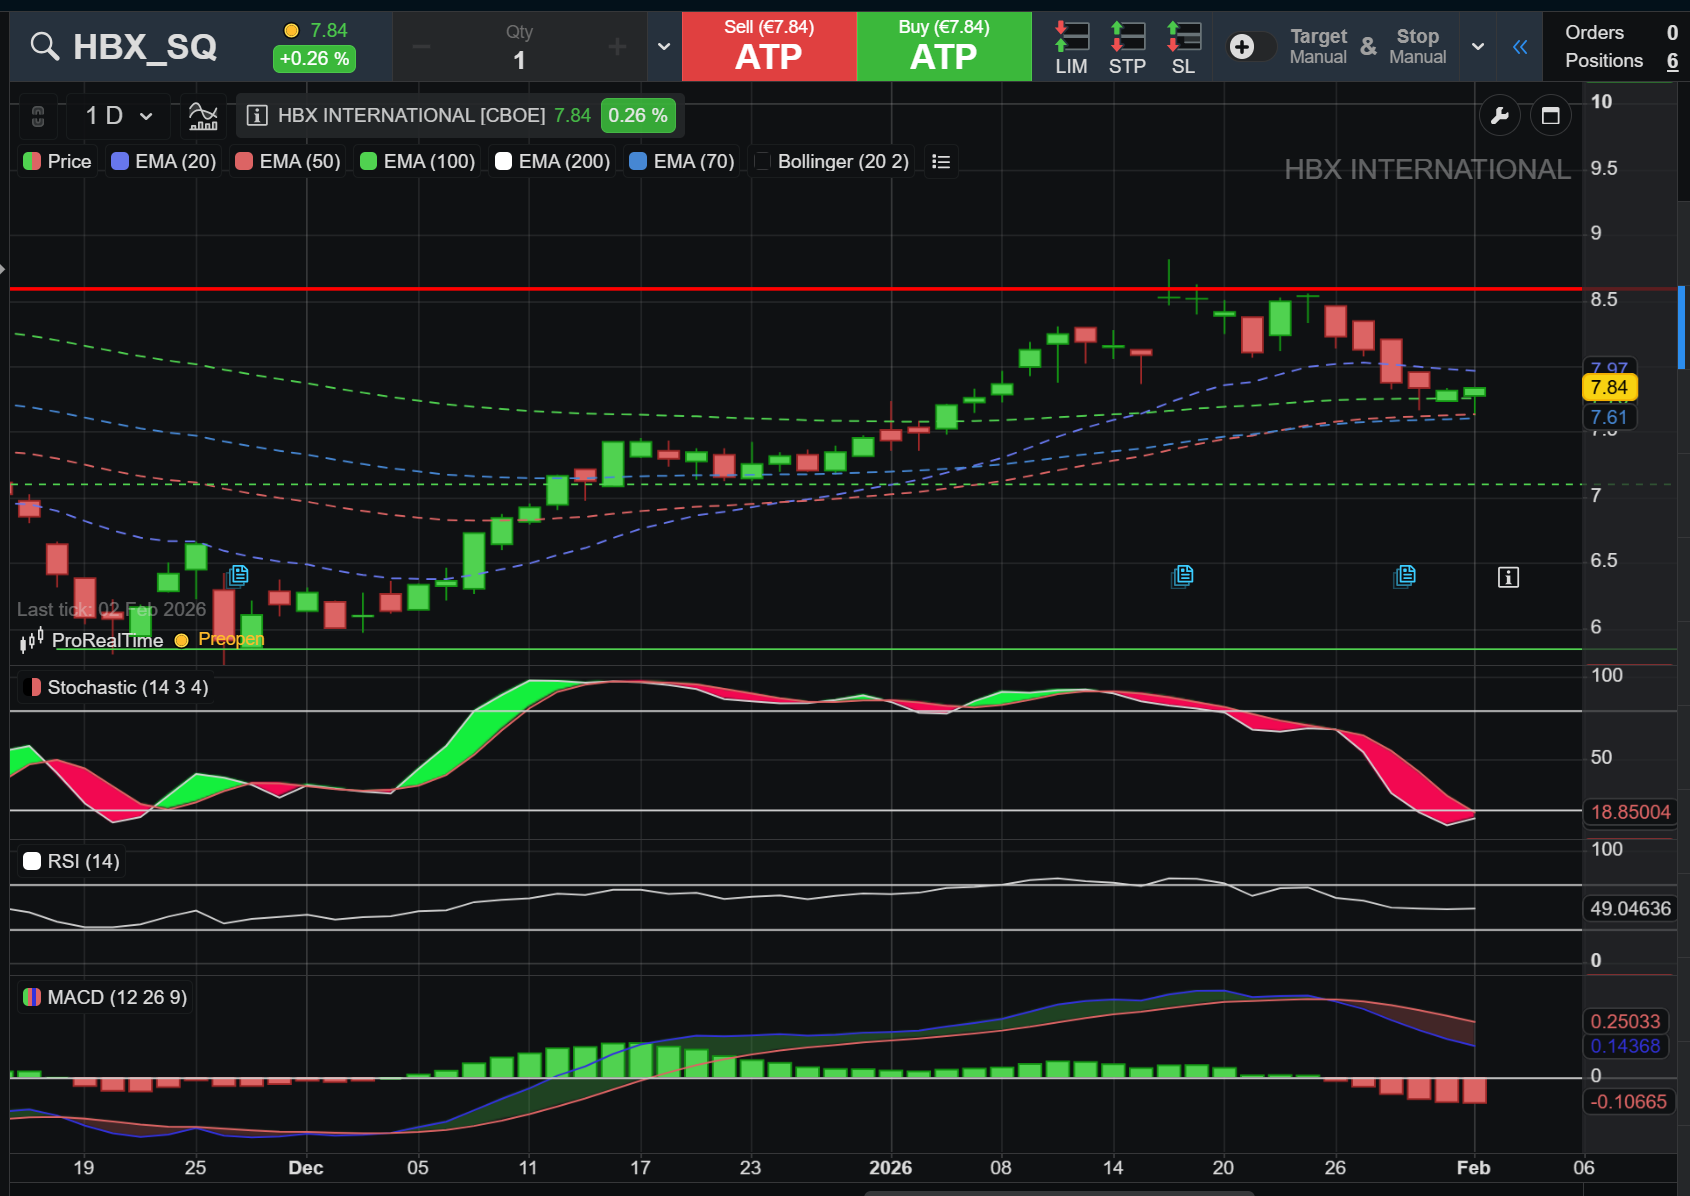
Task: Toggle the add target and stop switch
Action: point(1251,46)
